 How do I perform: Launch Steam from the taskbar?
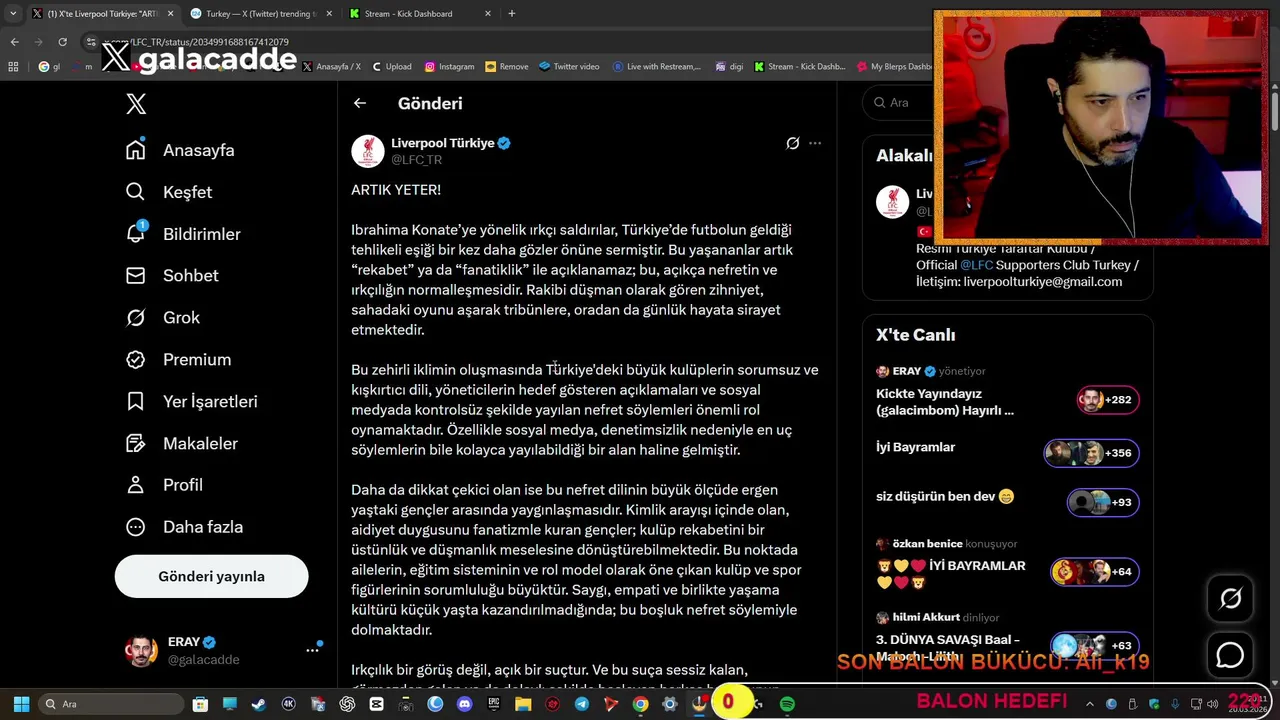(x=259, y=704)
